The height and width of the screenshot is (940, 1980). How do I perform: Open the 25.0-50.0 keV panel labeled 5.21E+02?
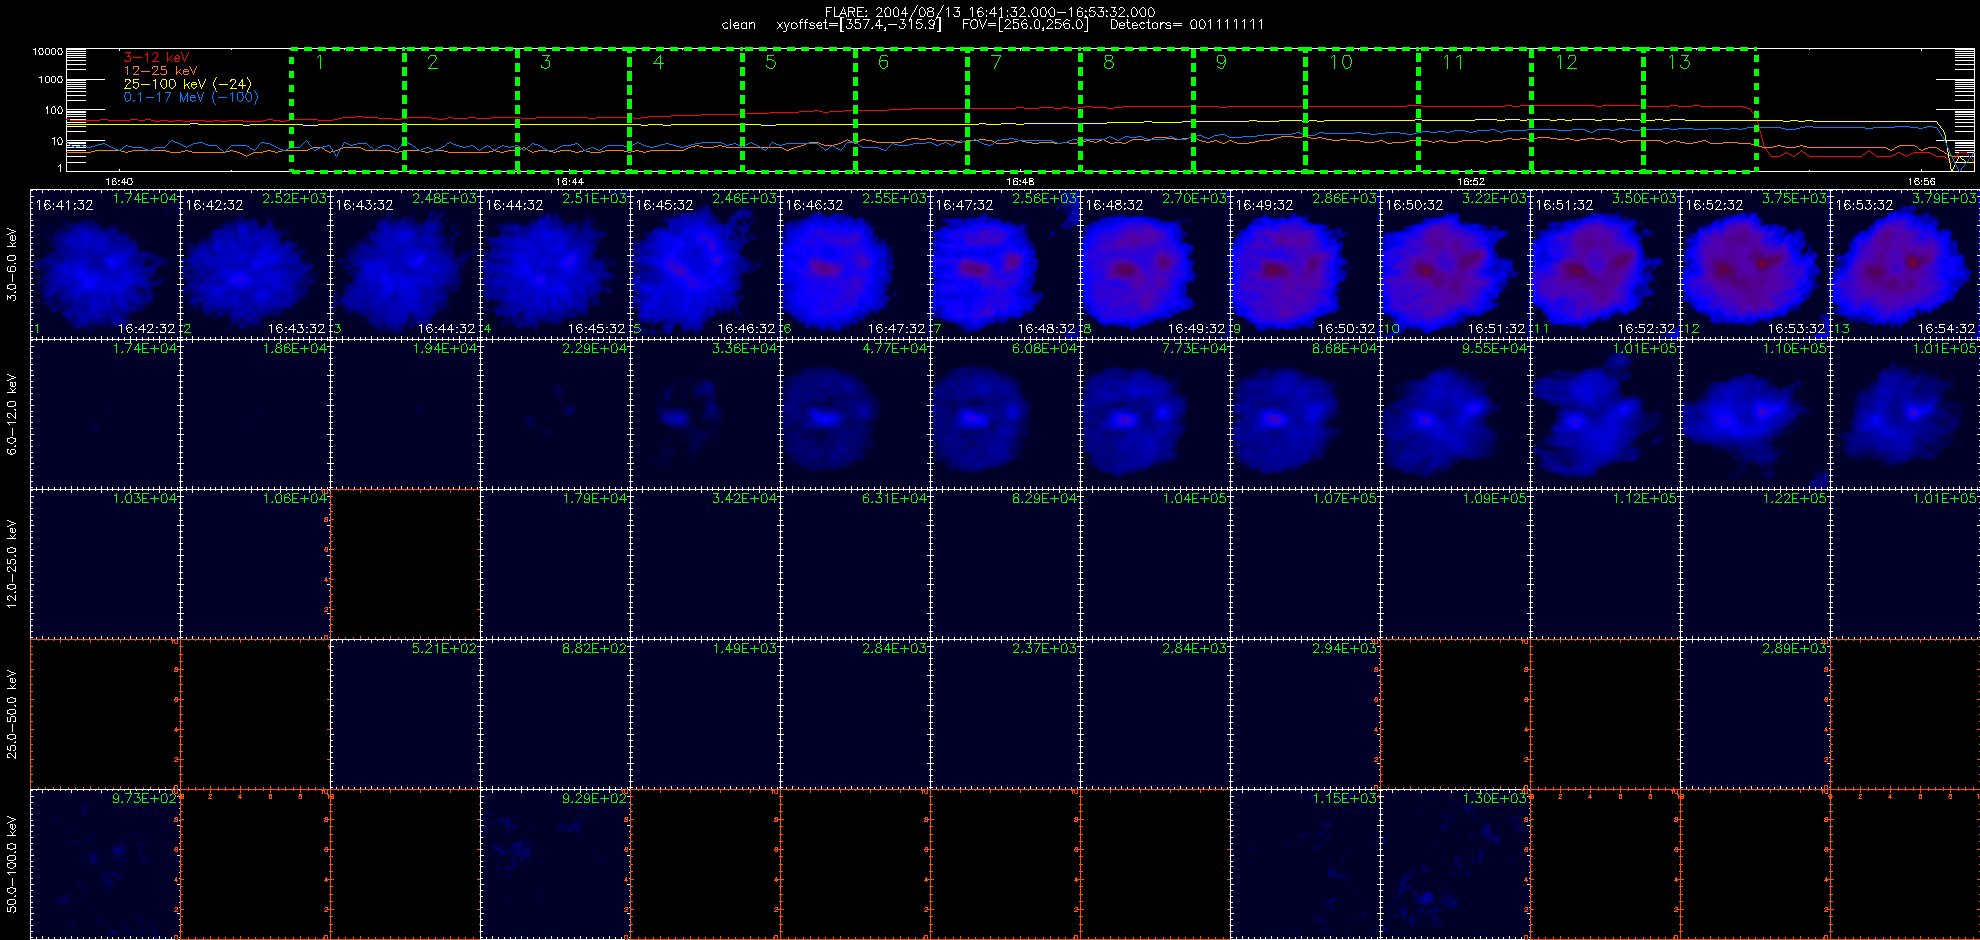tap(405, 714)
